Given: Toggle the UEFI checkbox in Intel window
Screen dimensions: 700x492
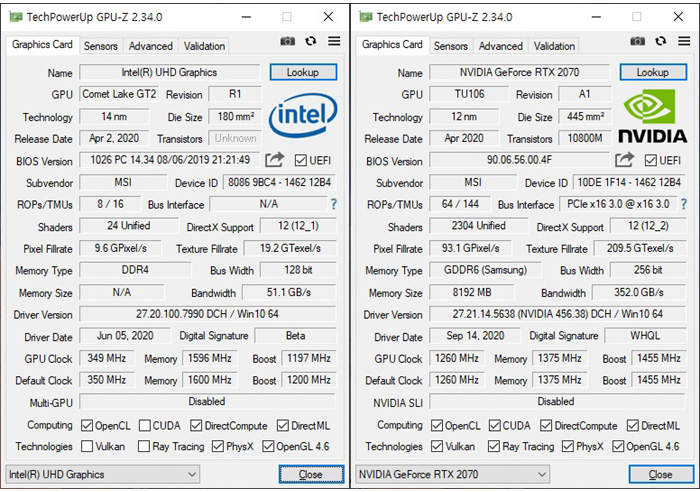Looking at the screenshot, I should tap(301, 161).
